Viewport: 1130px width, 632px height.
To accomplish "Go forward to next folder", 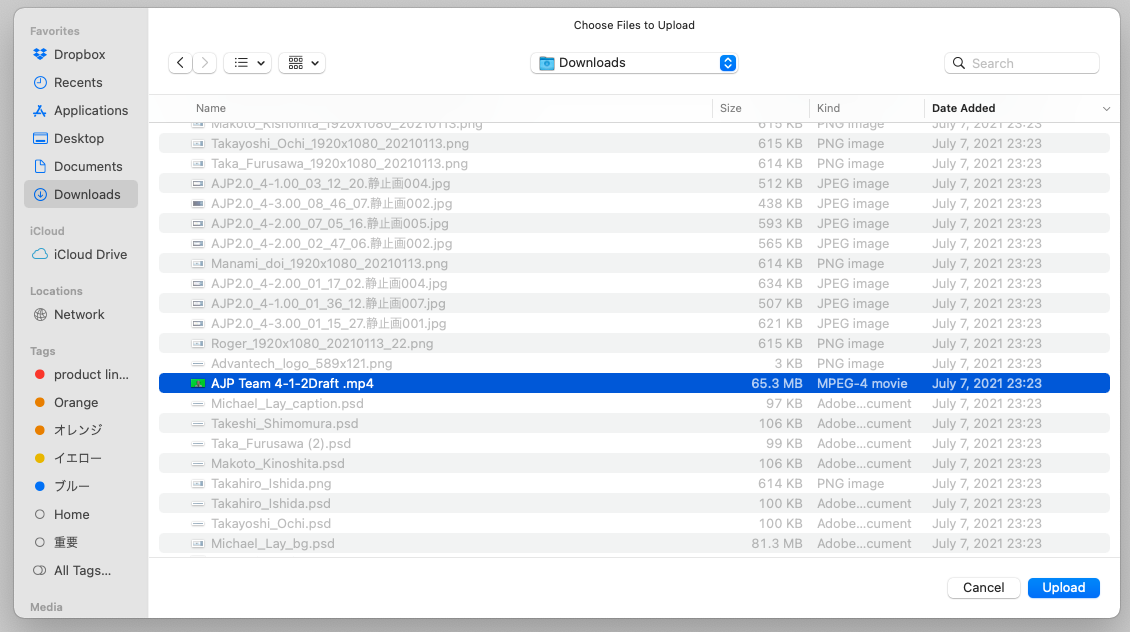I will [205, 63].
